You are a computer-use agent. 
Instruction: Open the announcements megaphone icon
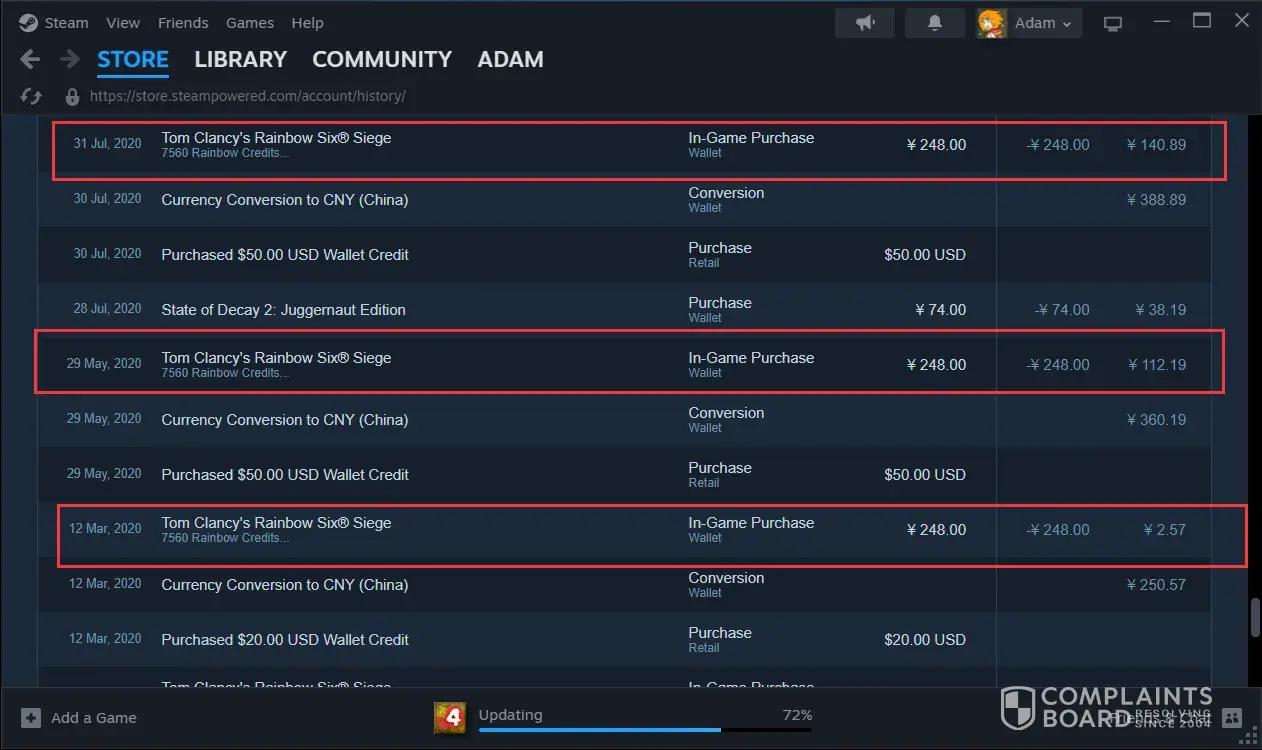coord(866,23)
